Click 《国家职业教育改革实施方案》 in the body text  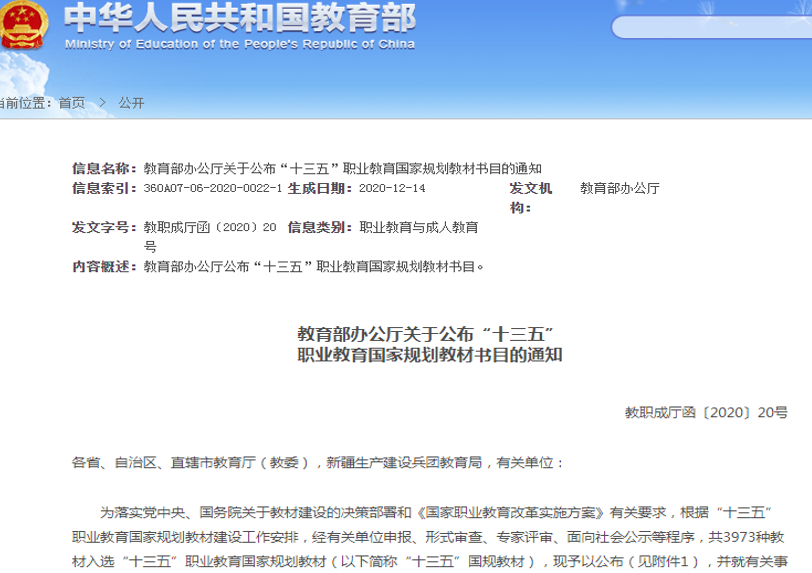[509, 511]
